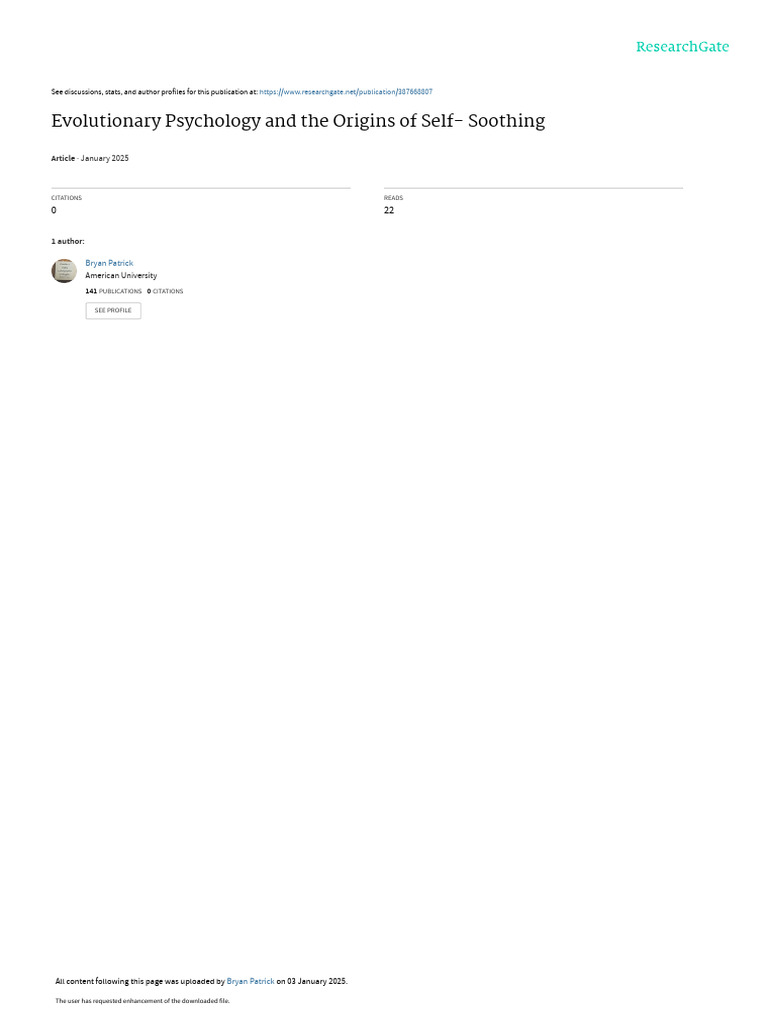
Task: Click the American University affiliation text
Action: [x=121, y=276]
